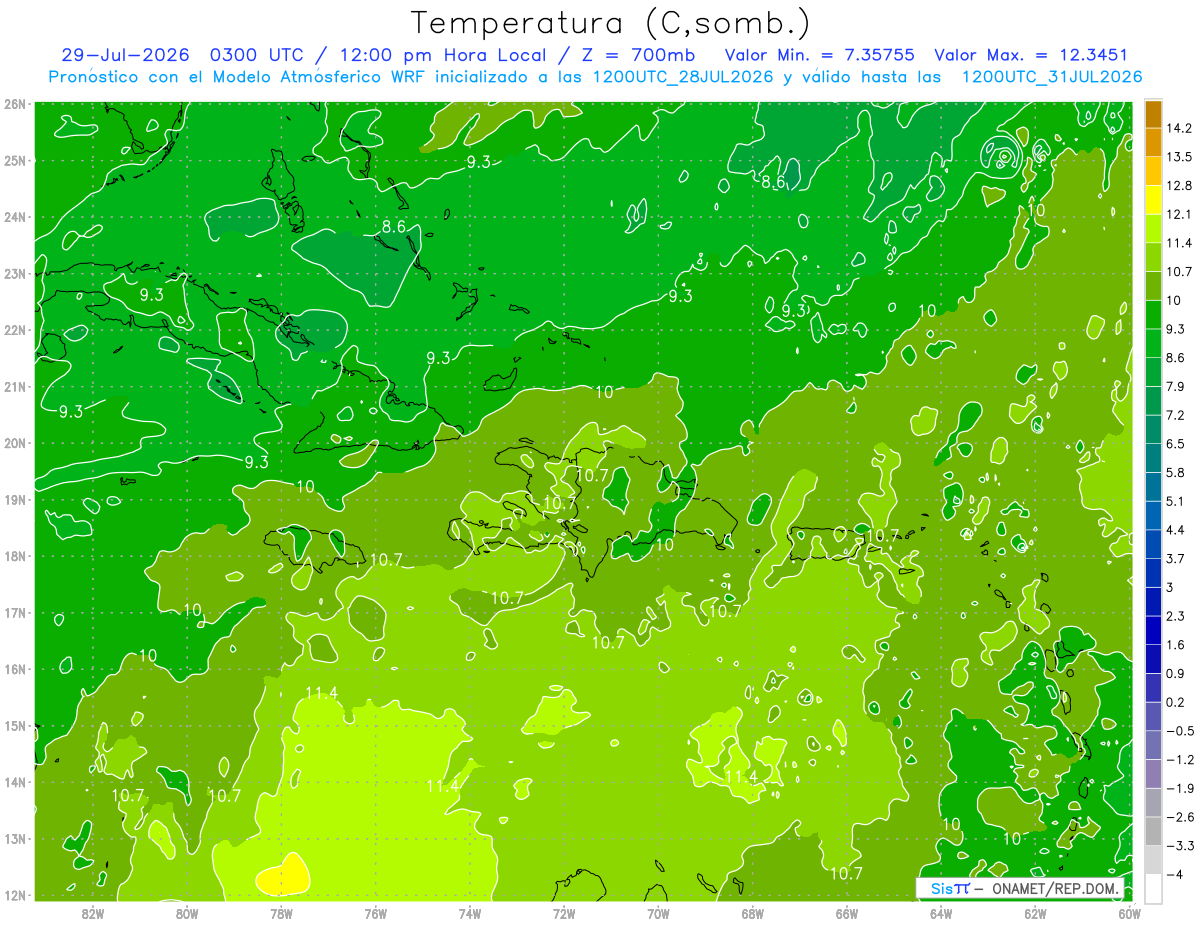
Task: Click the "12.8" value on the color legend
Action: click(1180, 185)
